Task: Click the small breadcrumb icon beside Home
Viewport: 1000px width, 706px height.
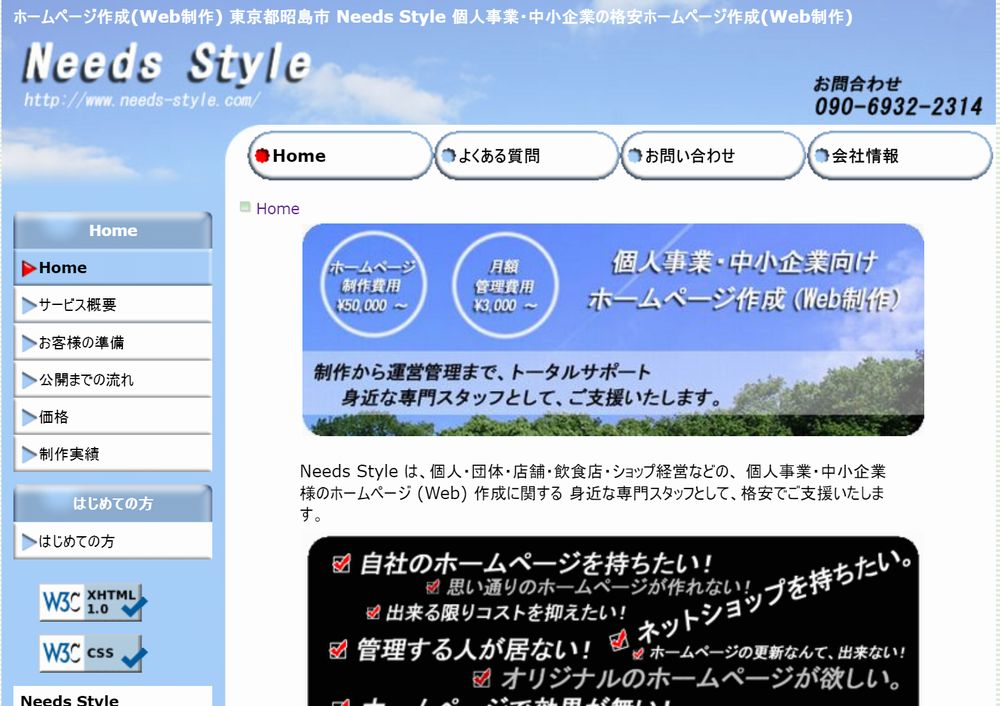Action: [x=245, y=208]
